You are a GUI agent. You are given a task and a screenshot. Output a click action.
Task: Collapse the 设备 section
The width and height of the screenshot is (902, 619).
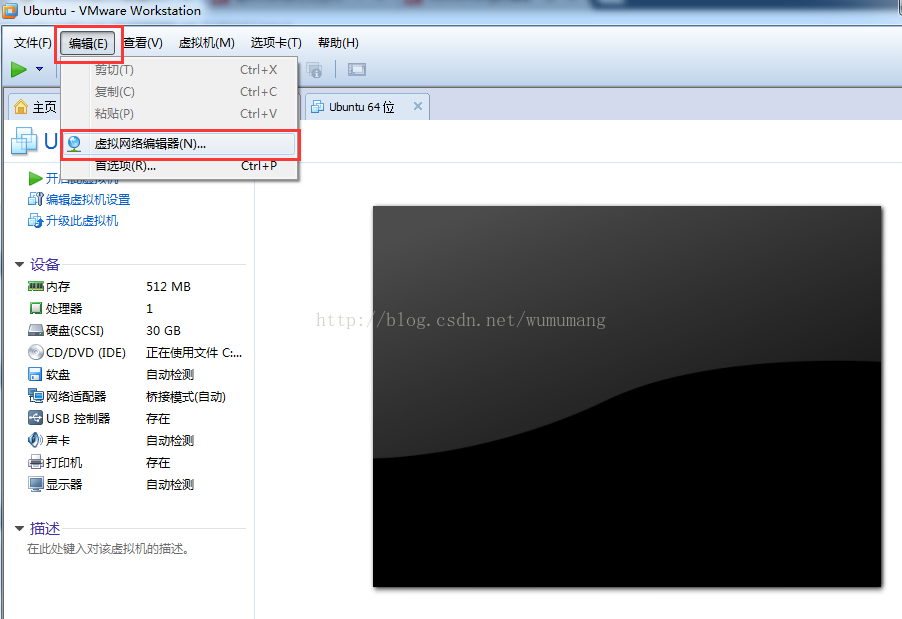coord(19,265)
